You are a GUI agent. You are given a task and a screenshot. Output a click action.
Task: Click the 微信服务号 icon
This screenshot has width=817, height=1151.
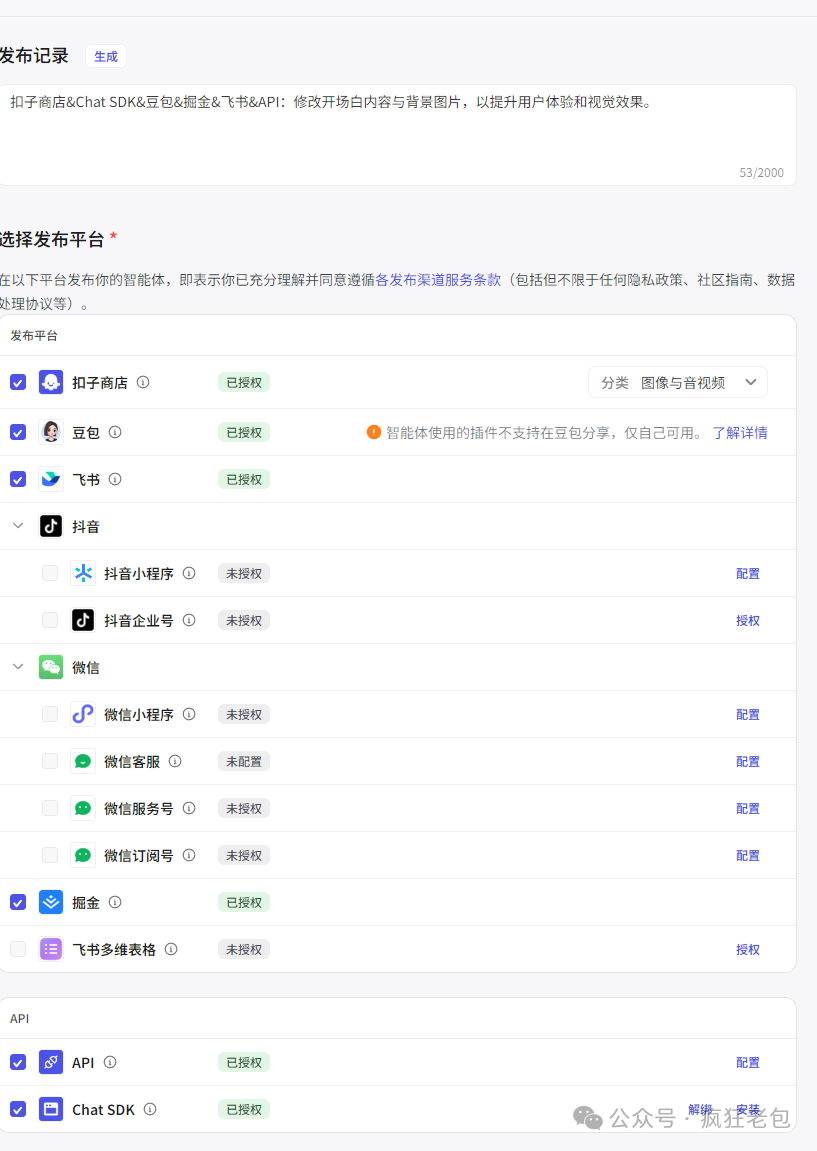pyautogui.click(x=83, y=808)
